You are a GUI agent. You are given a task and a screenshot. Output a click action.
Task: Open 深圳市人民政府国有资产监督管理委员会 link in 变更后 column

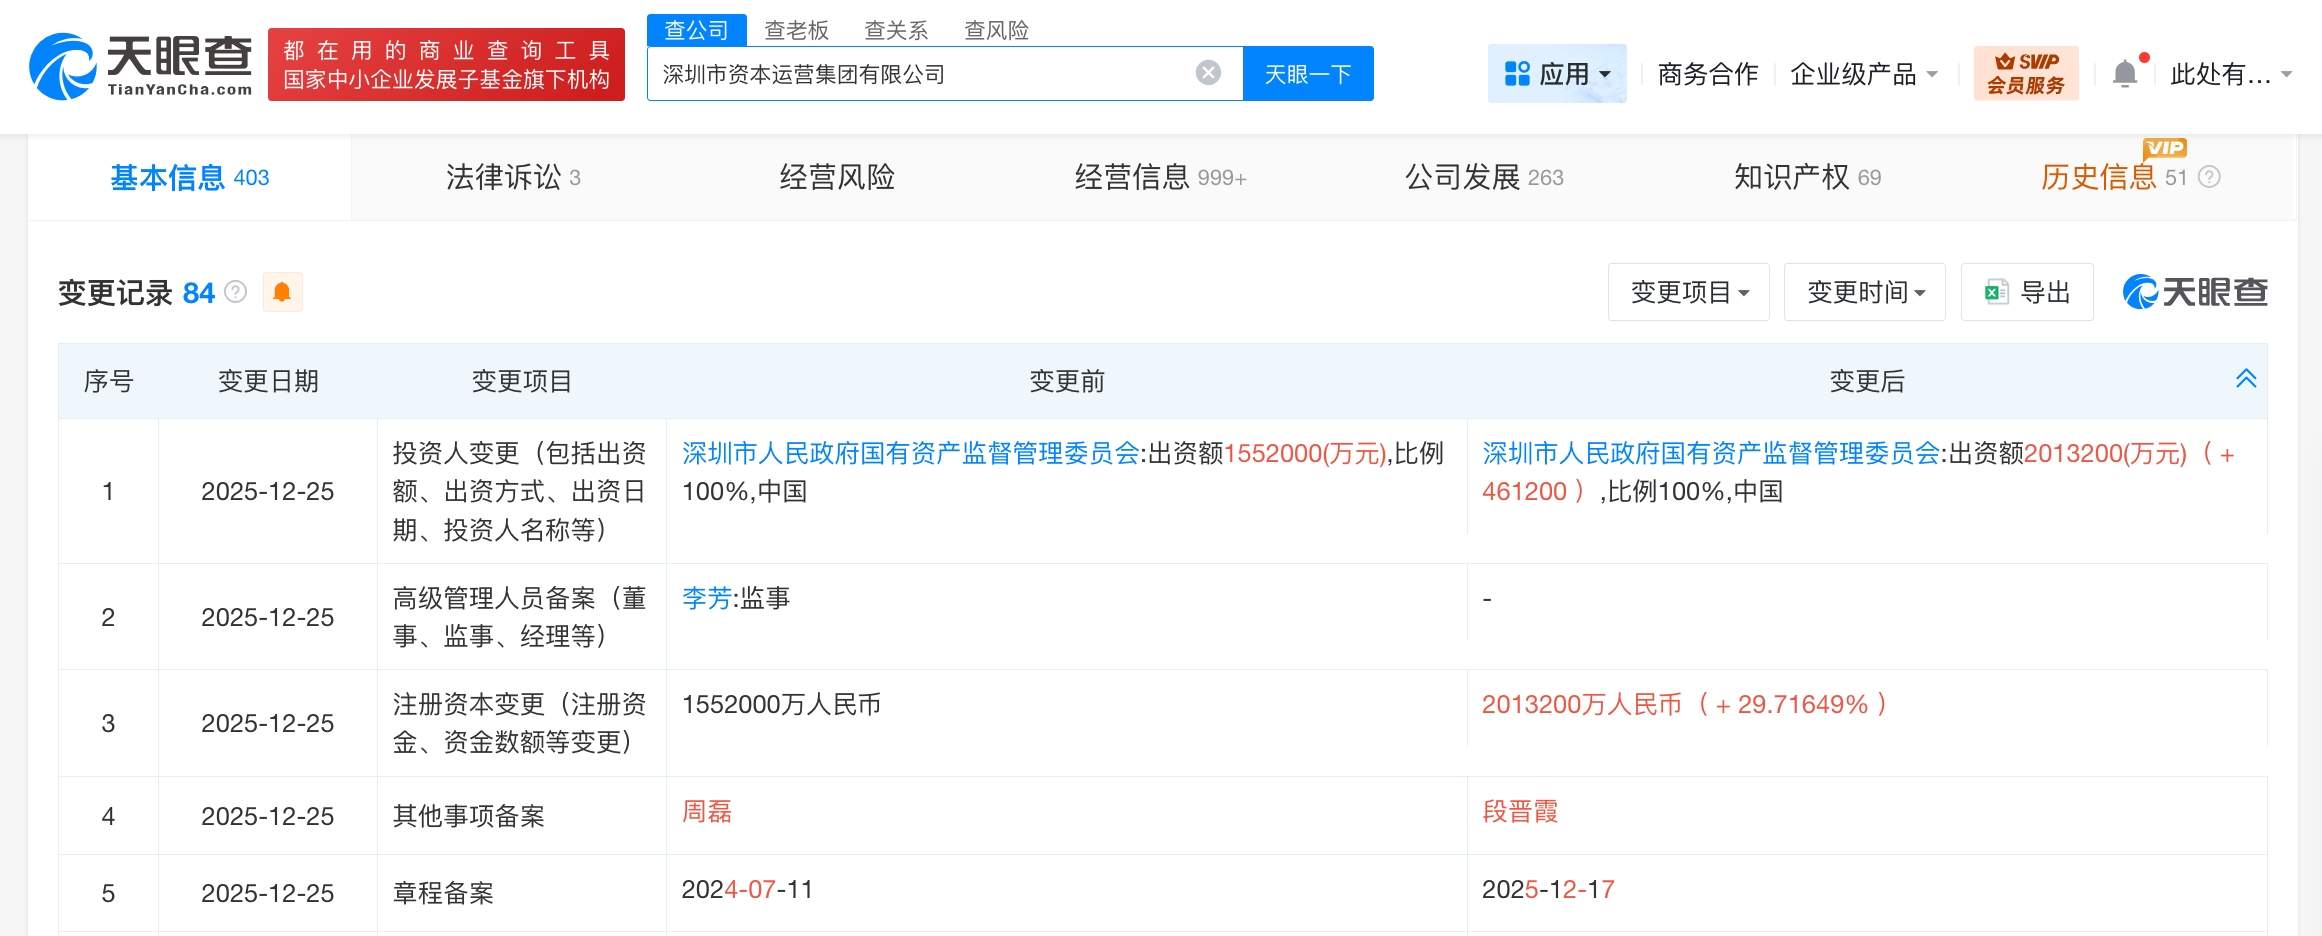pos(1711,453)
